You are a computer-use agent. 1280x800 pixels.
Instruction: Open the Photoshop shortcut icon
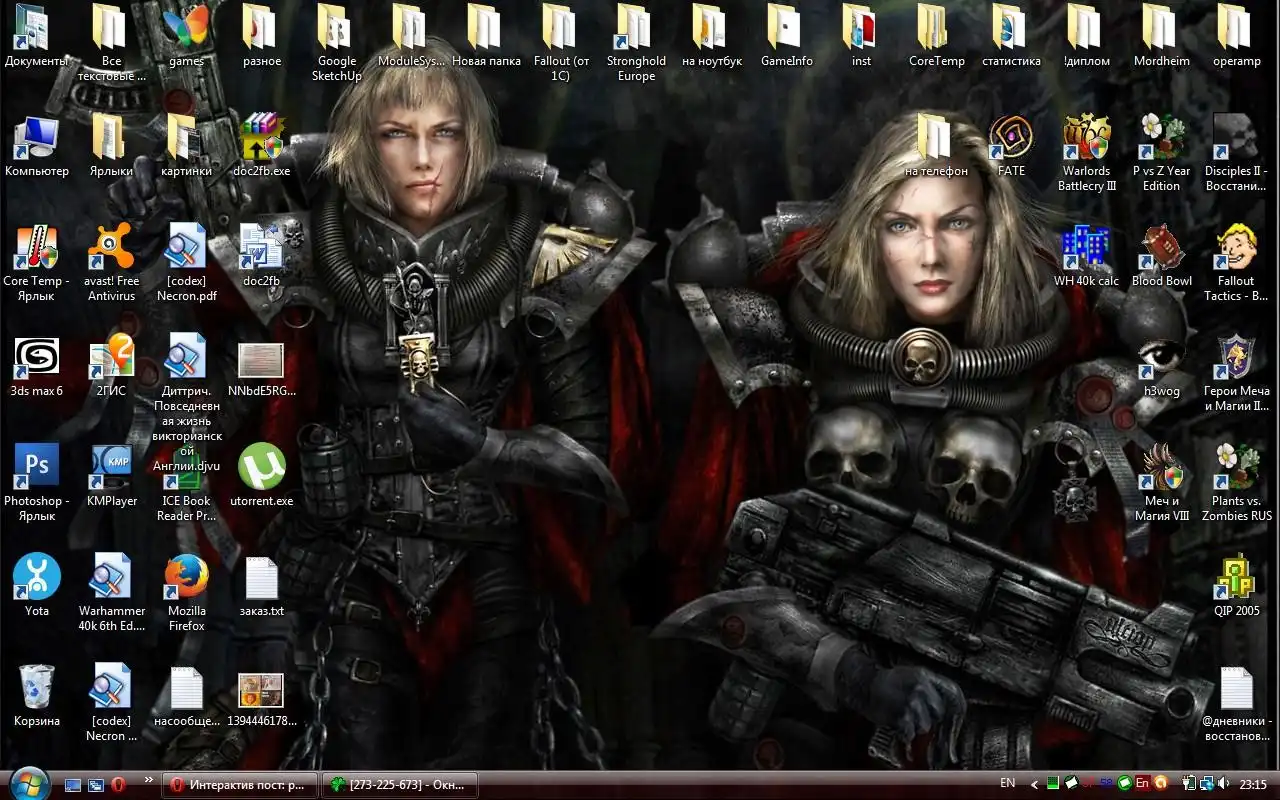point(36,468)
